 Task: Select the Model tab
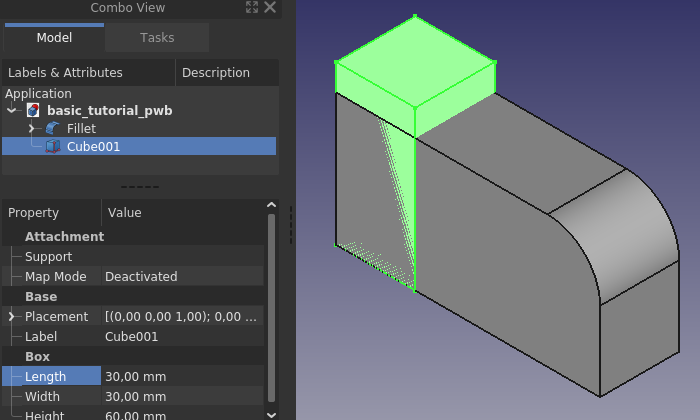click(54, 37)
